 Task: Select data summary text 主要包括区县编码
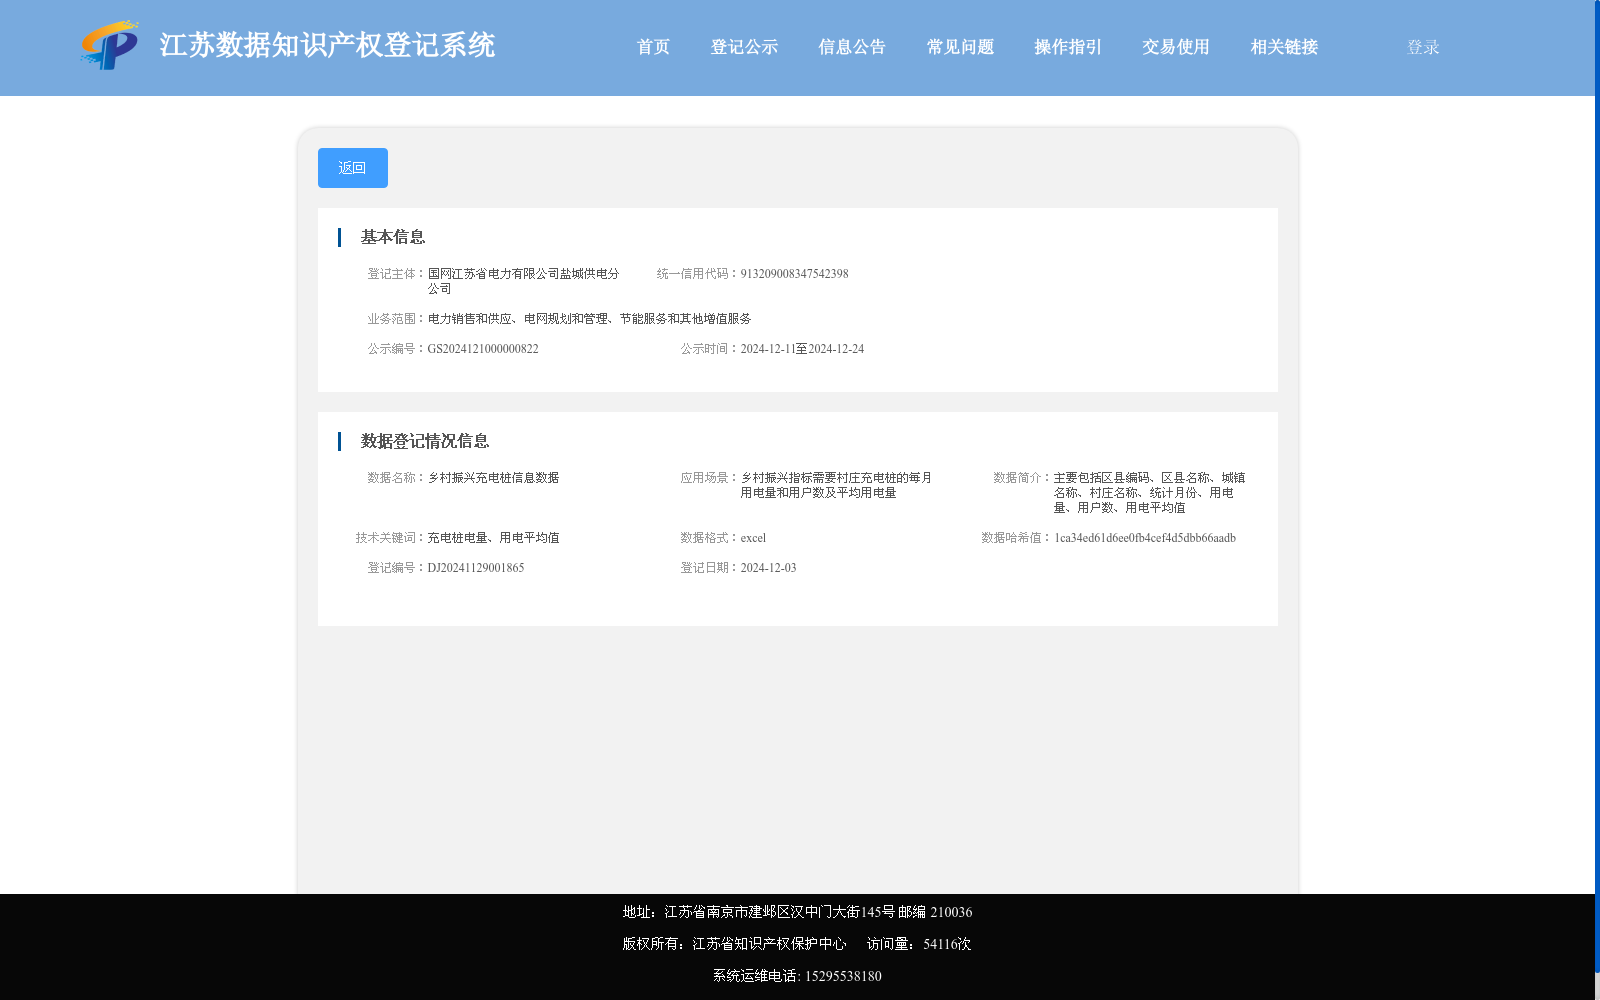[x=1101, y=478]
